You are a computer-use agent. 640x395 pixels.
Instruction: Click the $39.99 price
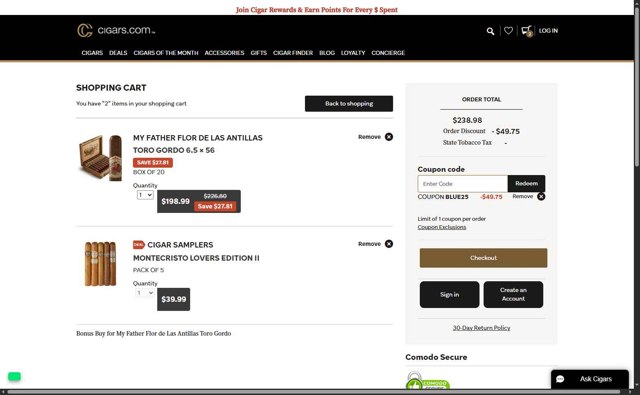click(x=173, y=299)
